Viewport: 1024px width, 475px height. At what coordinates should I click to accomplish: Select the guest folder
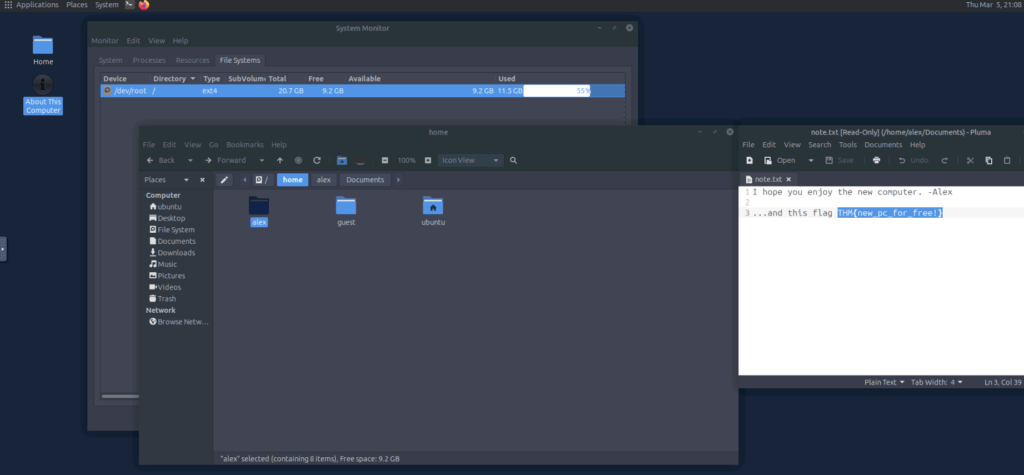346,209
